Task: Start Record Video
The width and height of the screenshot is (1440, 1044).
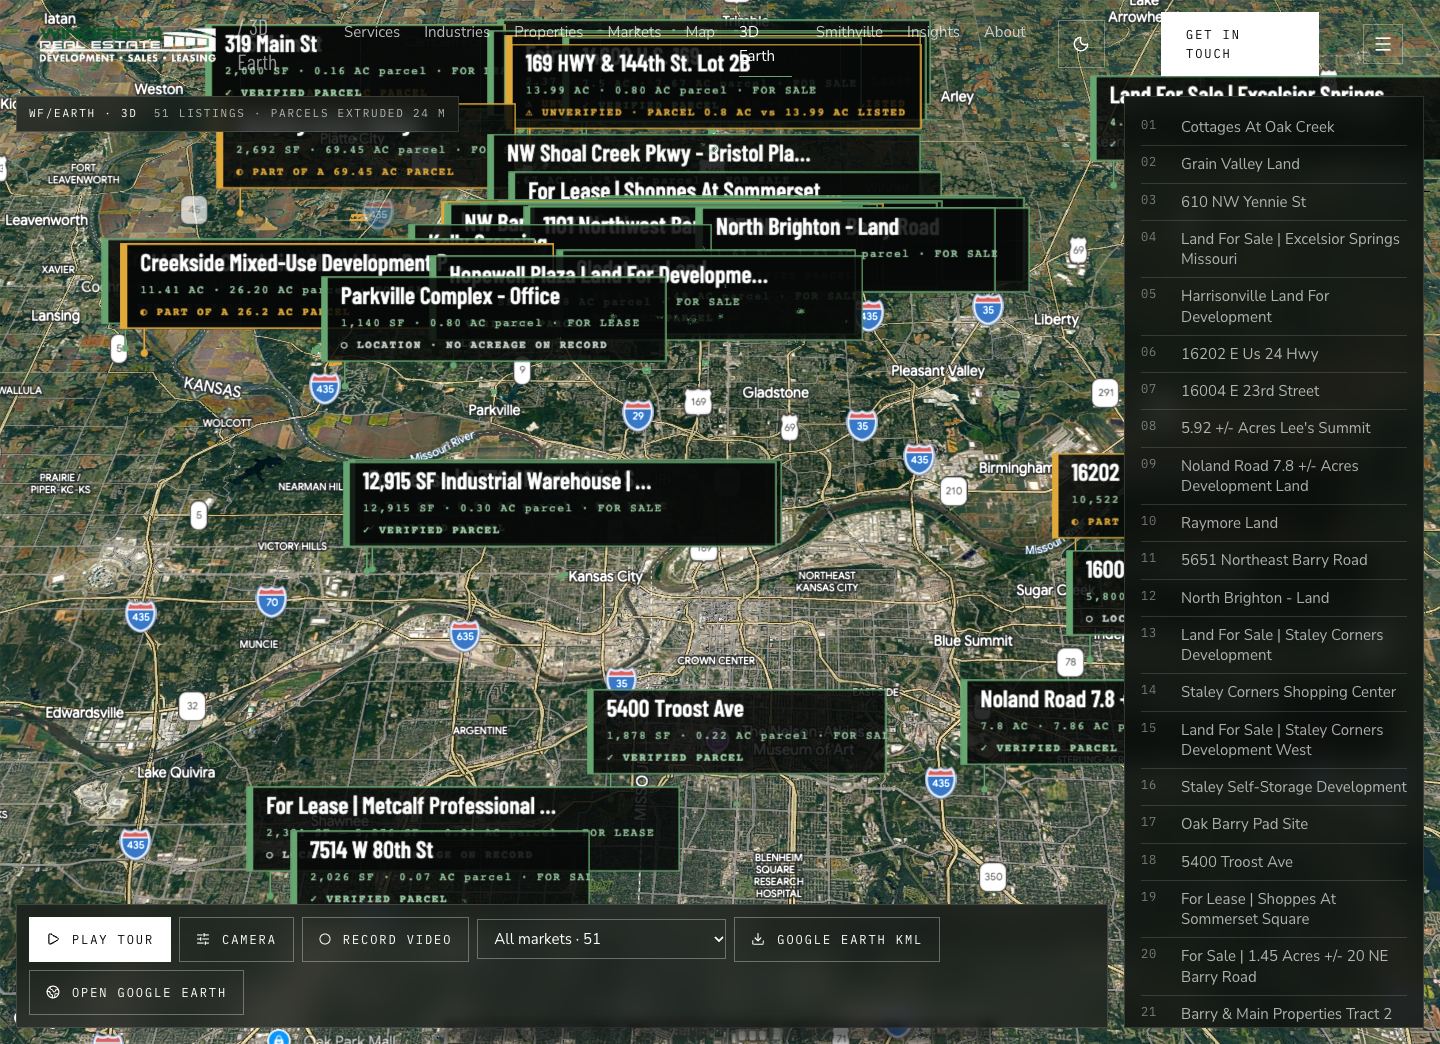Action: click(385, 939)
